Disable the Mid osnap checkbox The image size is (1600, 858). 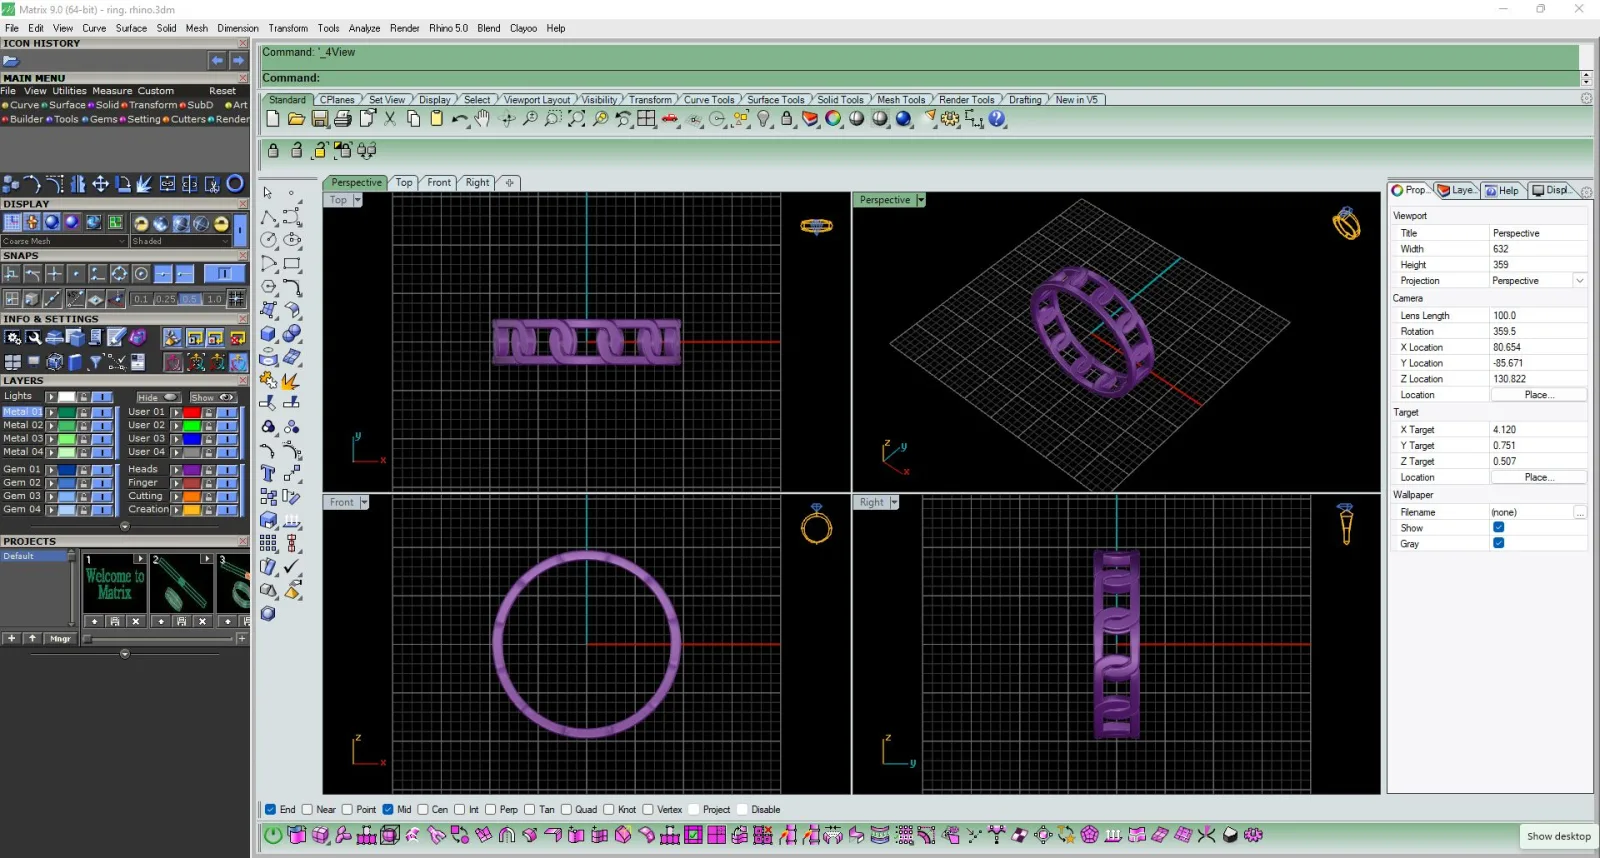388,810
